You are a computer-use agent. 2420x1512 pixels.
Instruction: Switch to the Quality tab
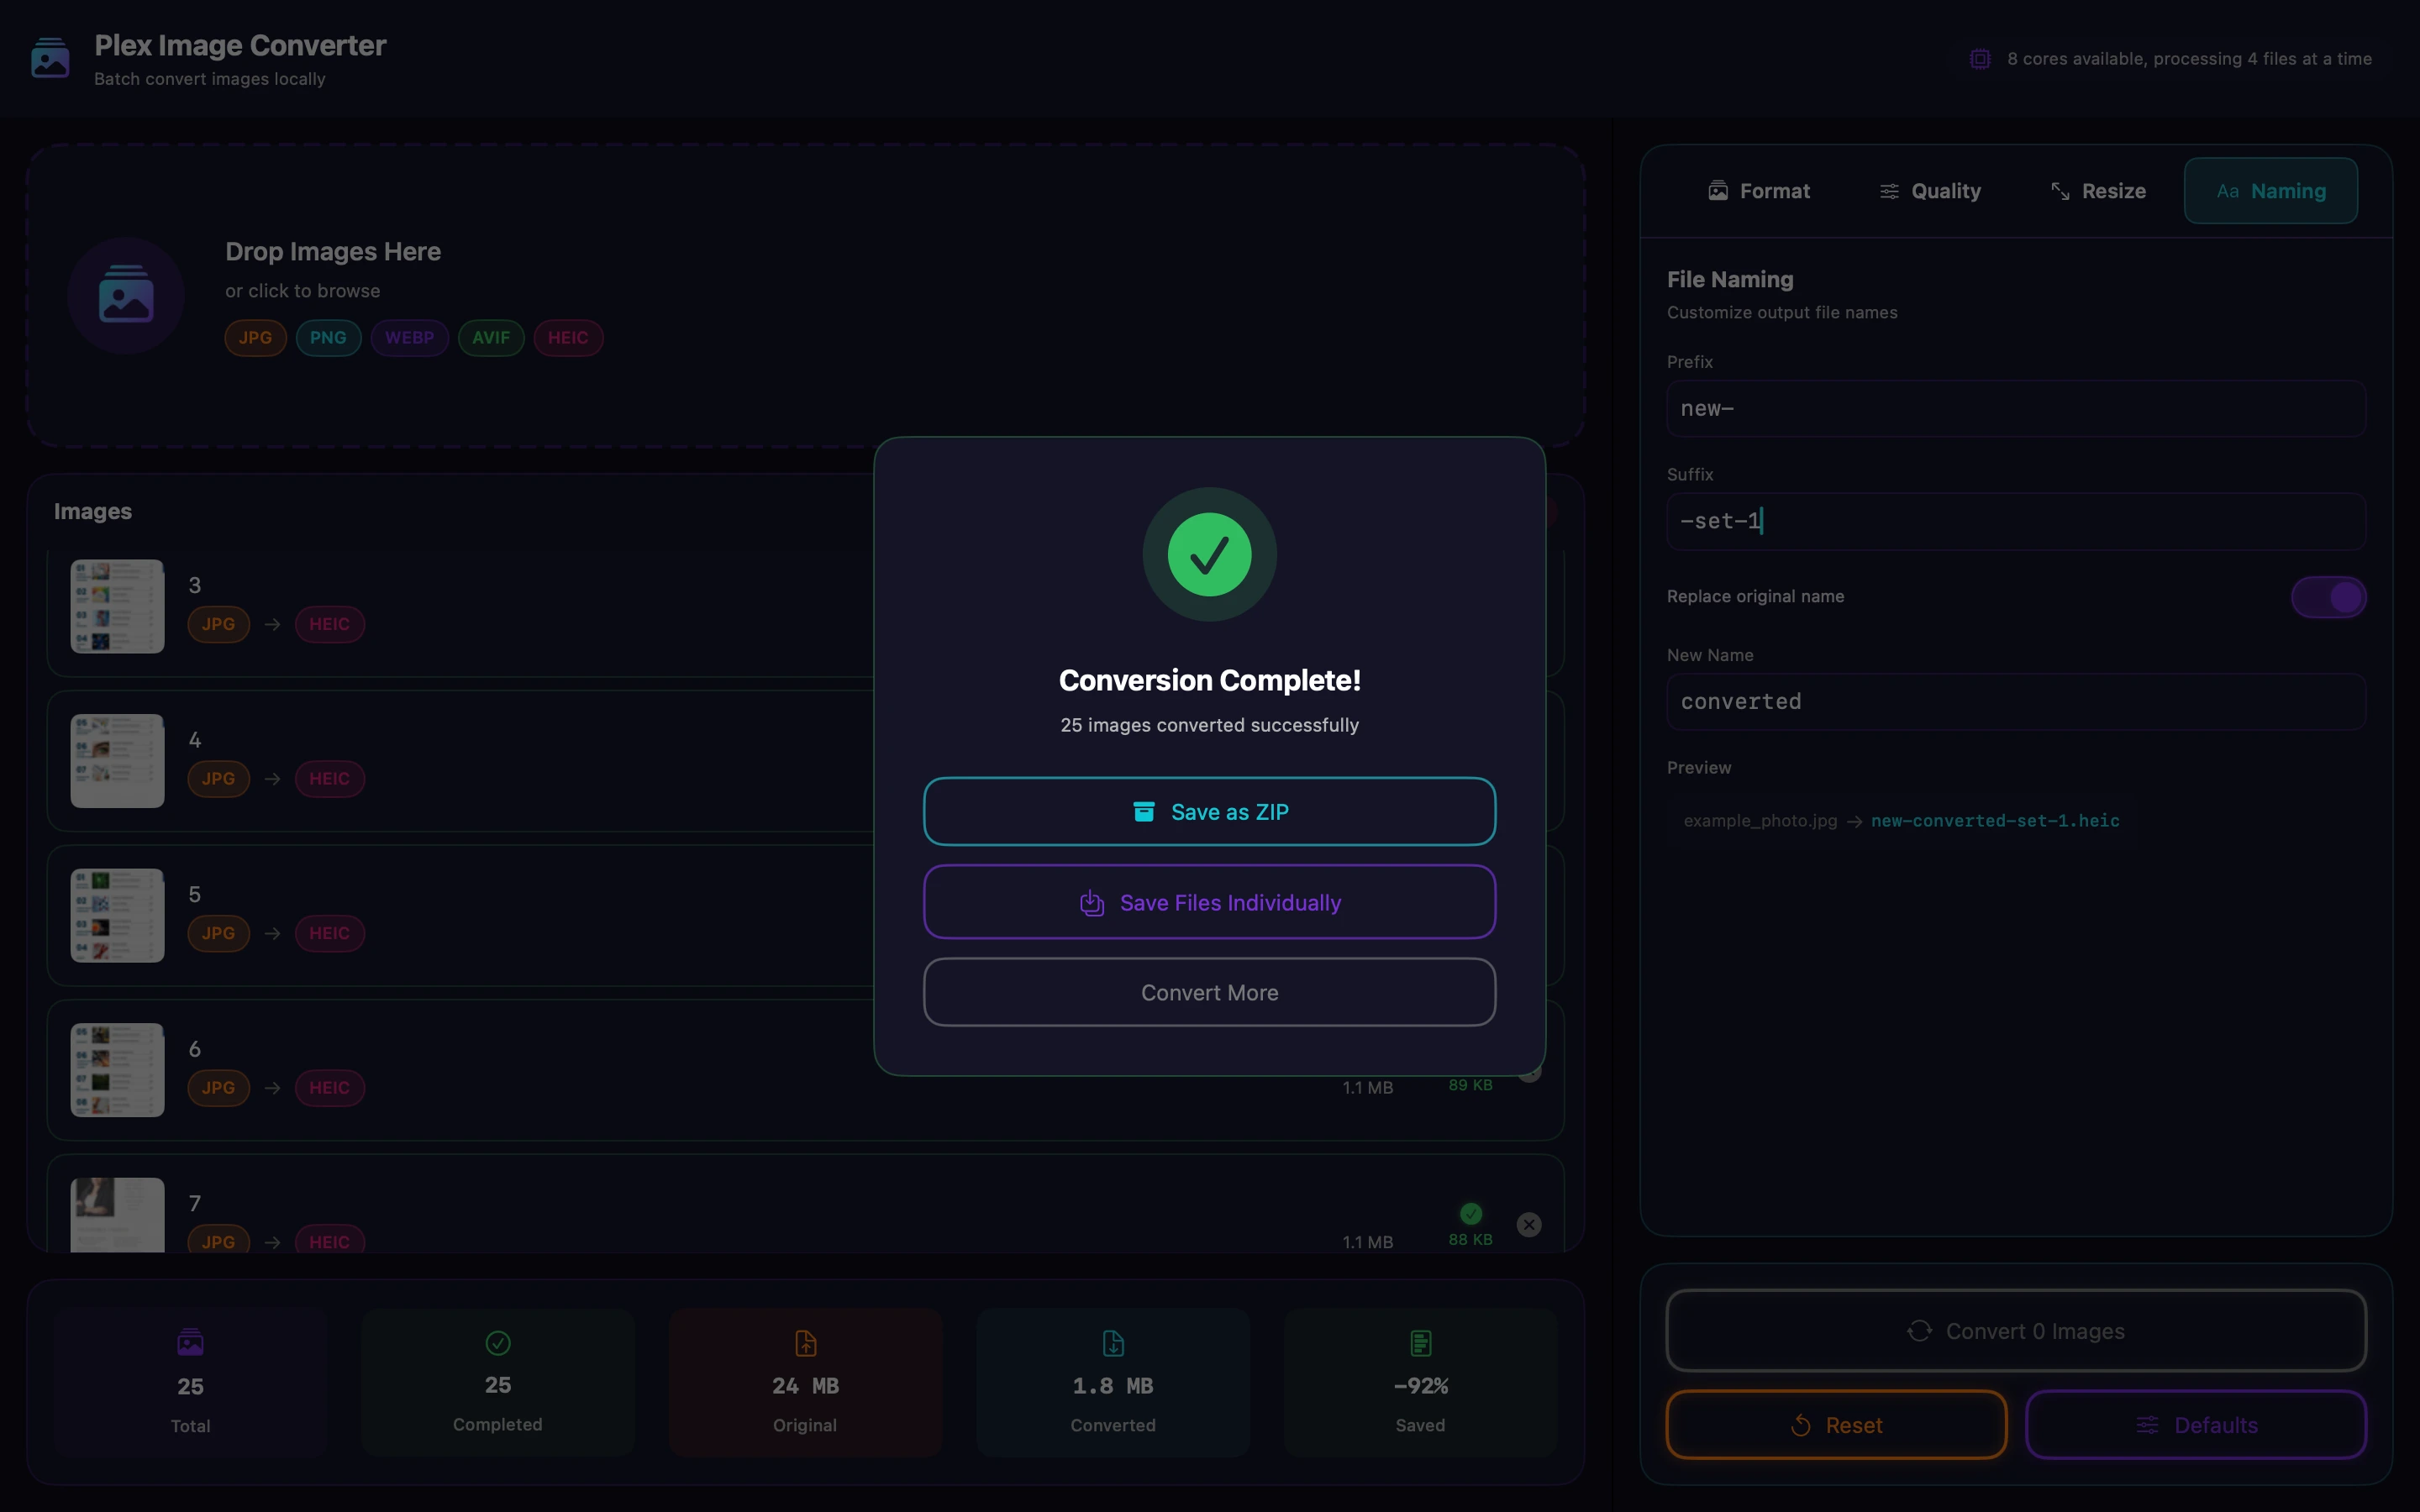coord(1929,190)
